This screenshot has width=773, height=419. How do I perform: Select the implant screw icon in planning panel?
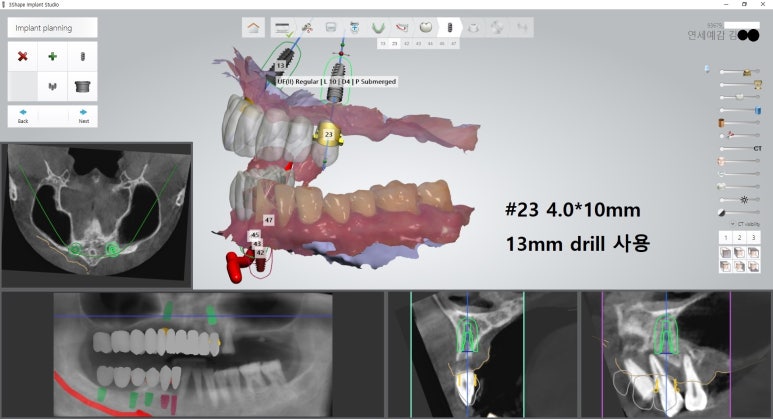click(x=82, y=56)
